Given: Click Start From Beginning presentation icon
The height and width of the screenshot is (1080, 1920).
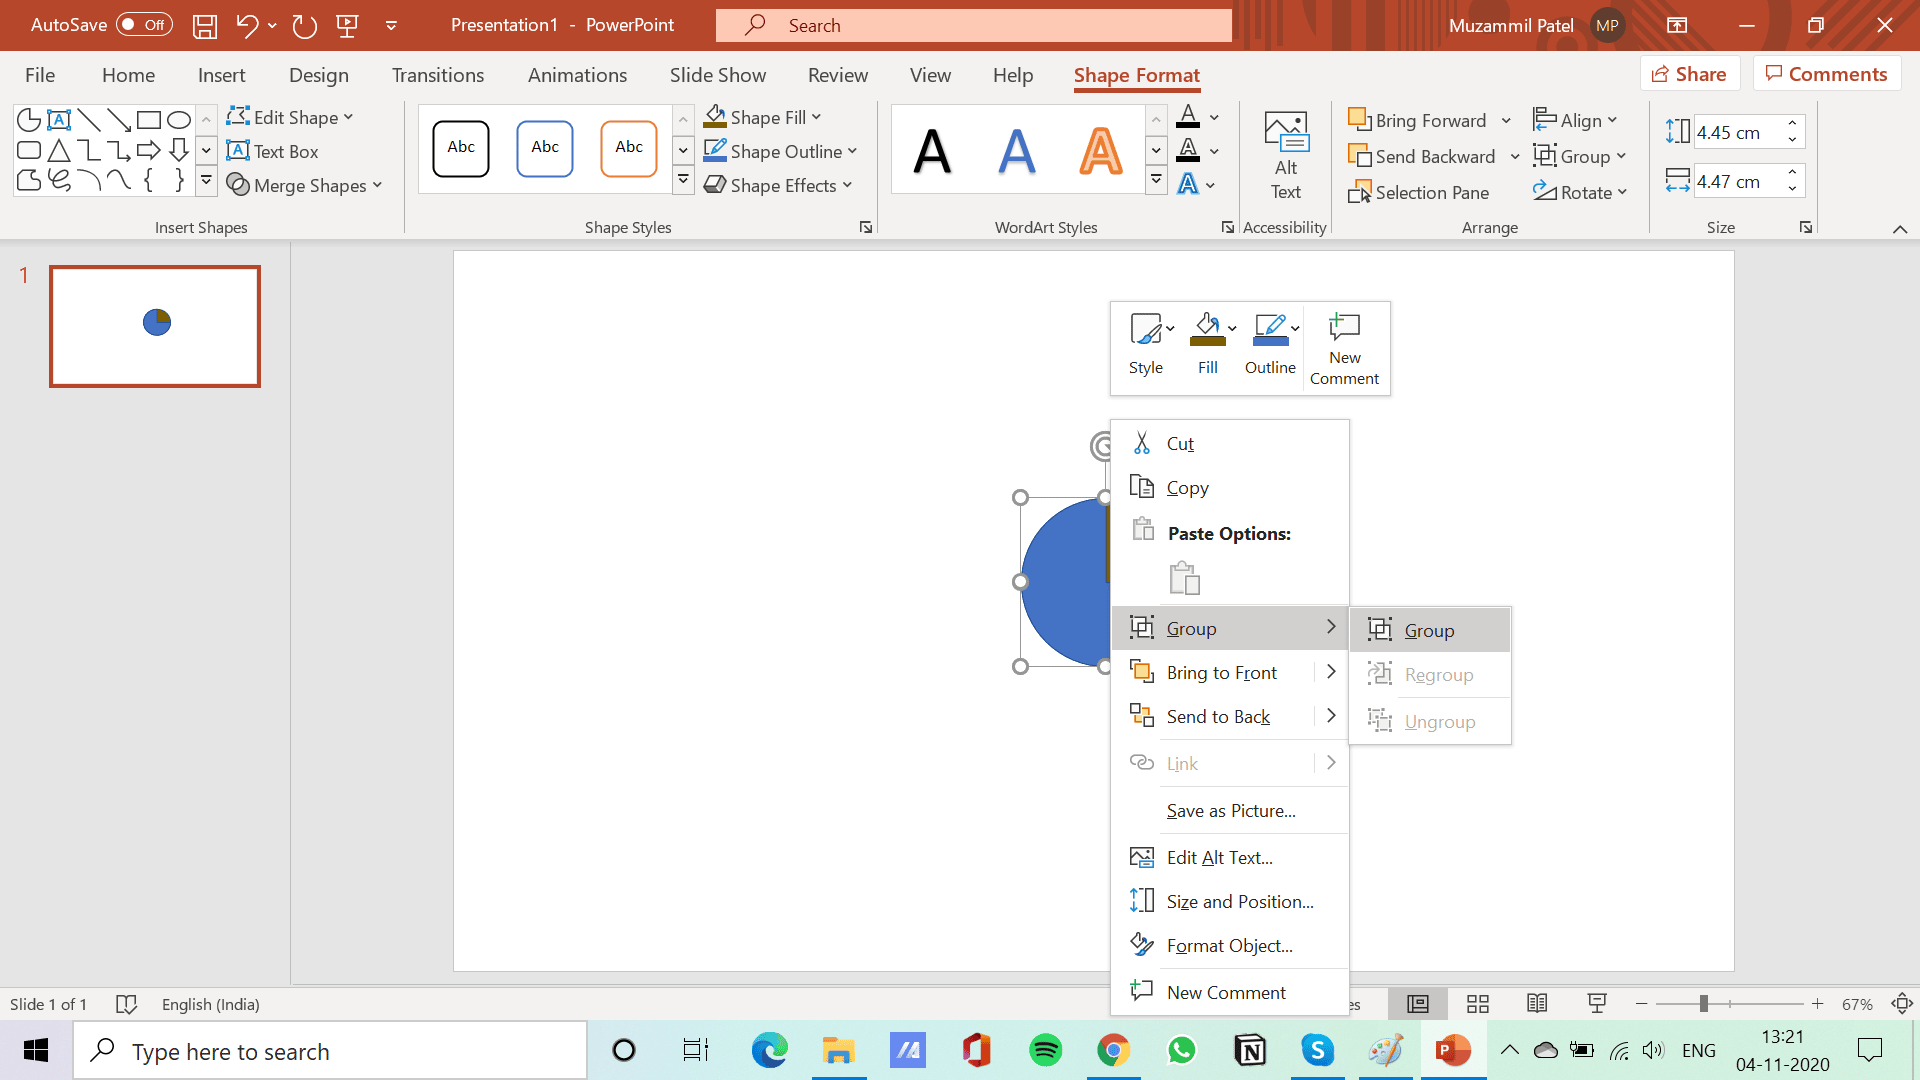Looking at the screenshot, I should 347,26.
